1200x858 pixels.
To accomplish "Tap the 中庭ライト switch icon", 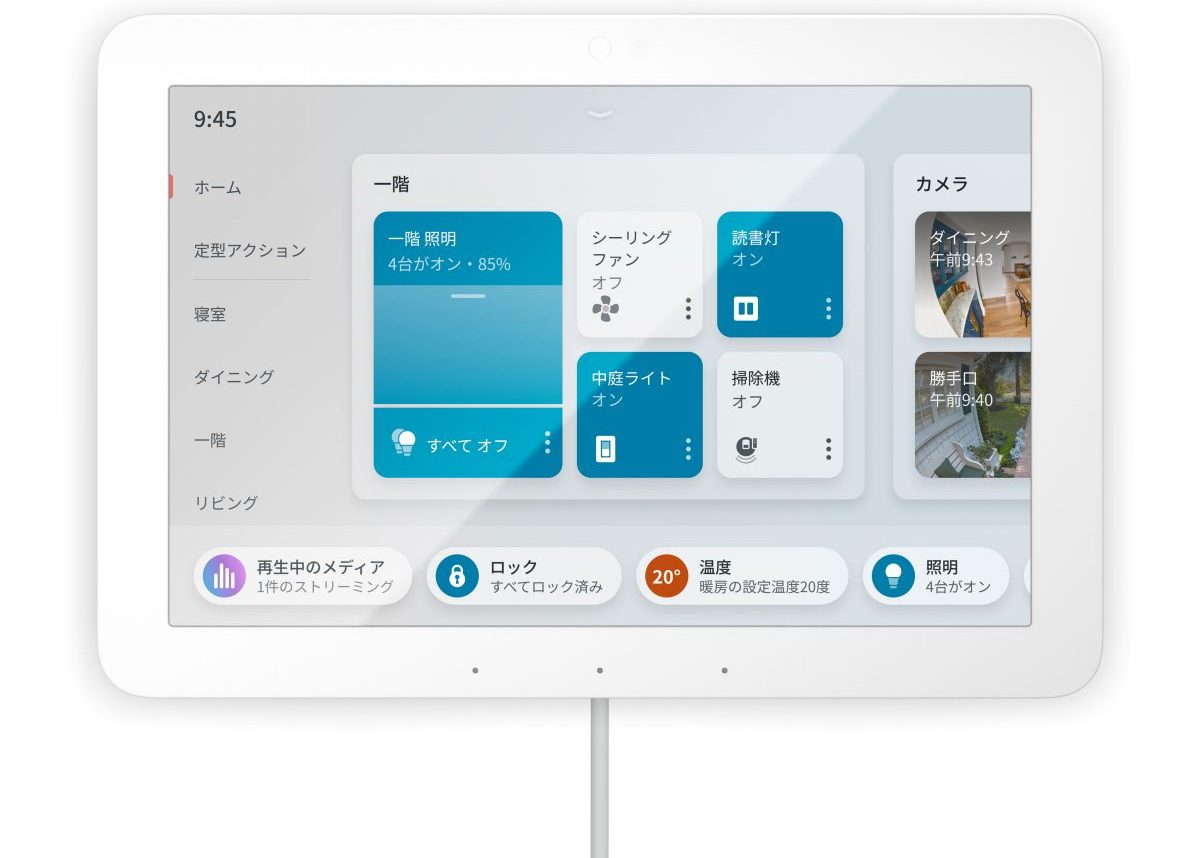I will [x=605, y=449].
